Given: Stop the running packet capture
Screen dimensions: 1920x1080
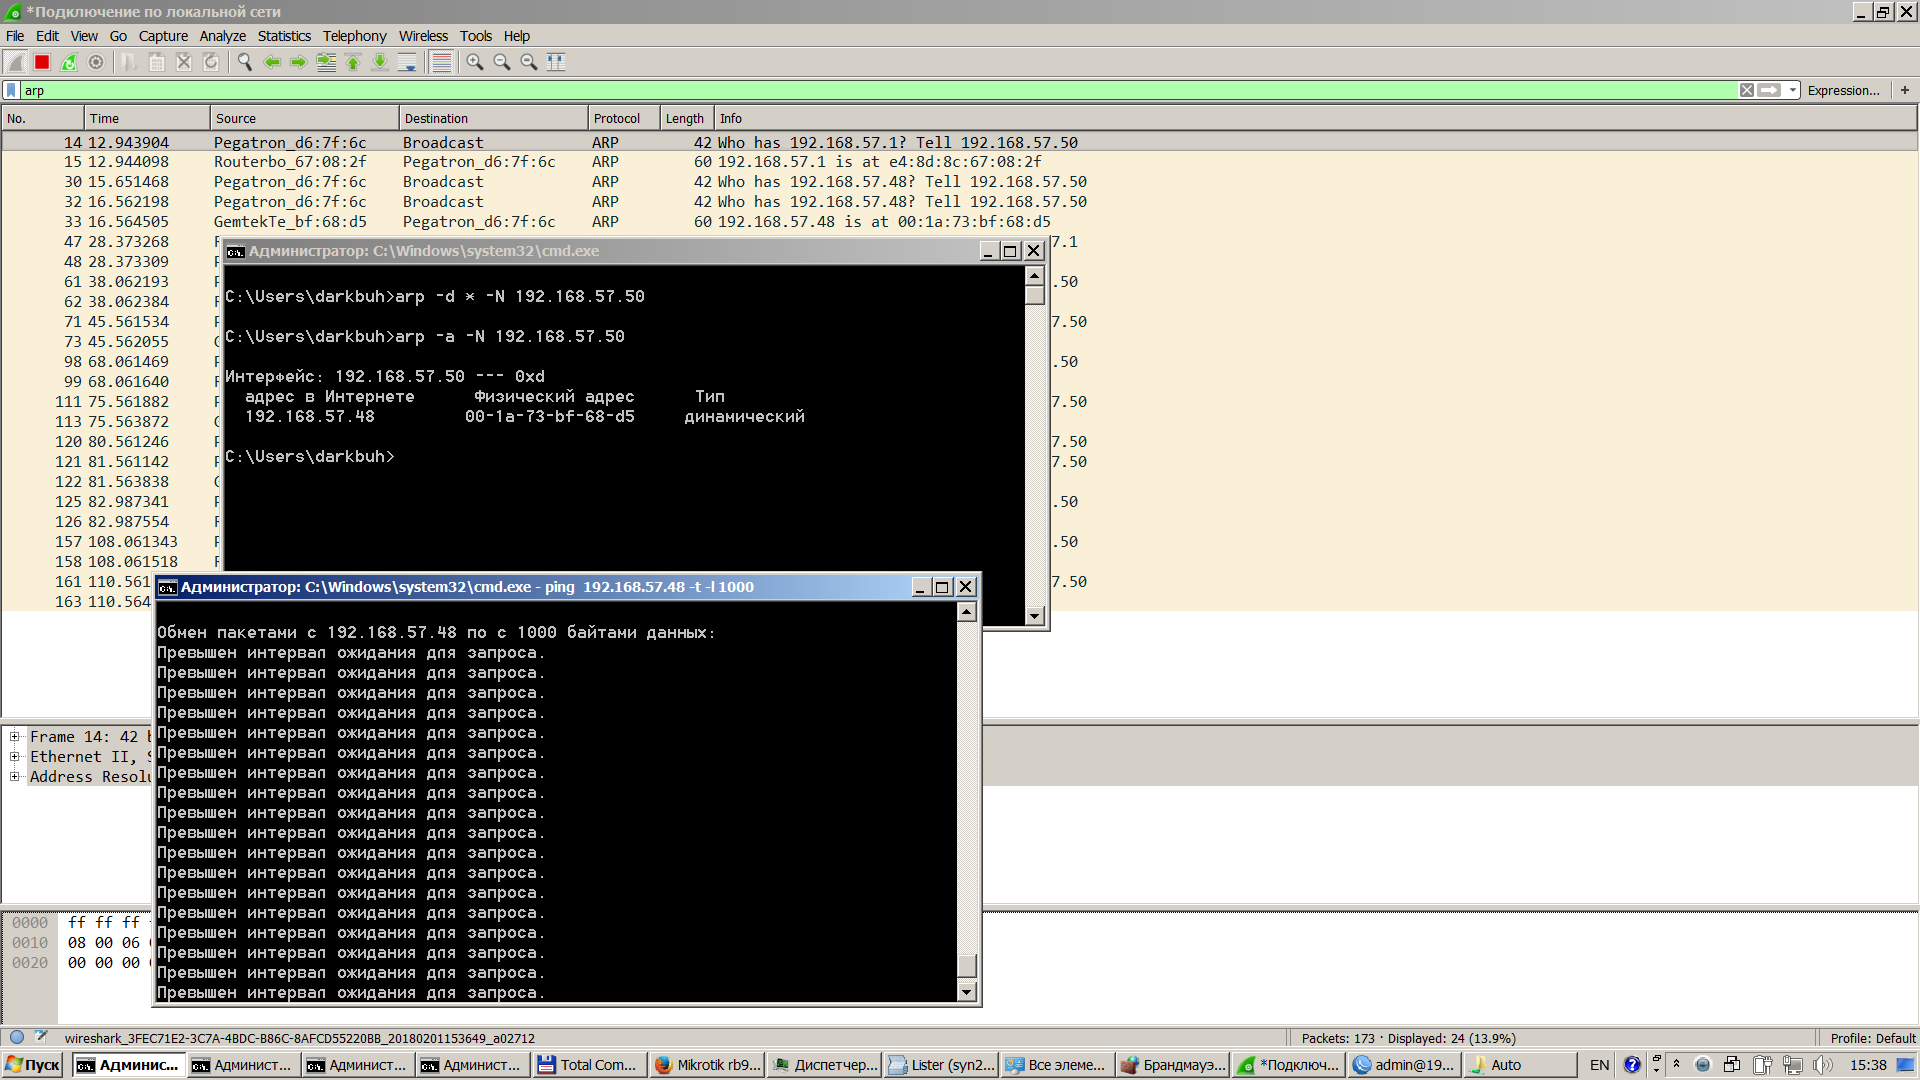Looking at the screenshot, I should click(42, 62).
